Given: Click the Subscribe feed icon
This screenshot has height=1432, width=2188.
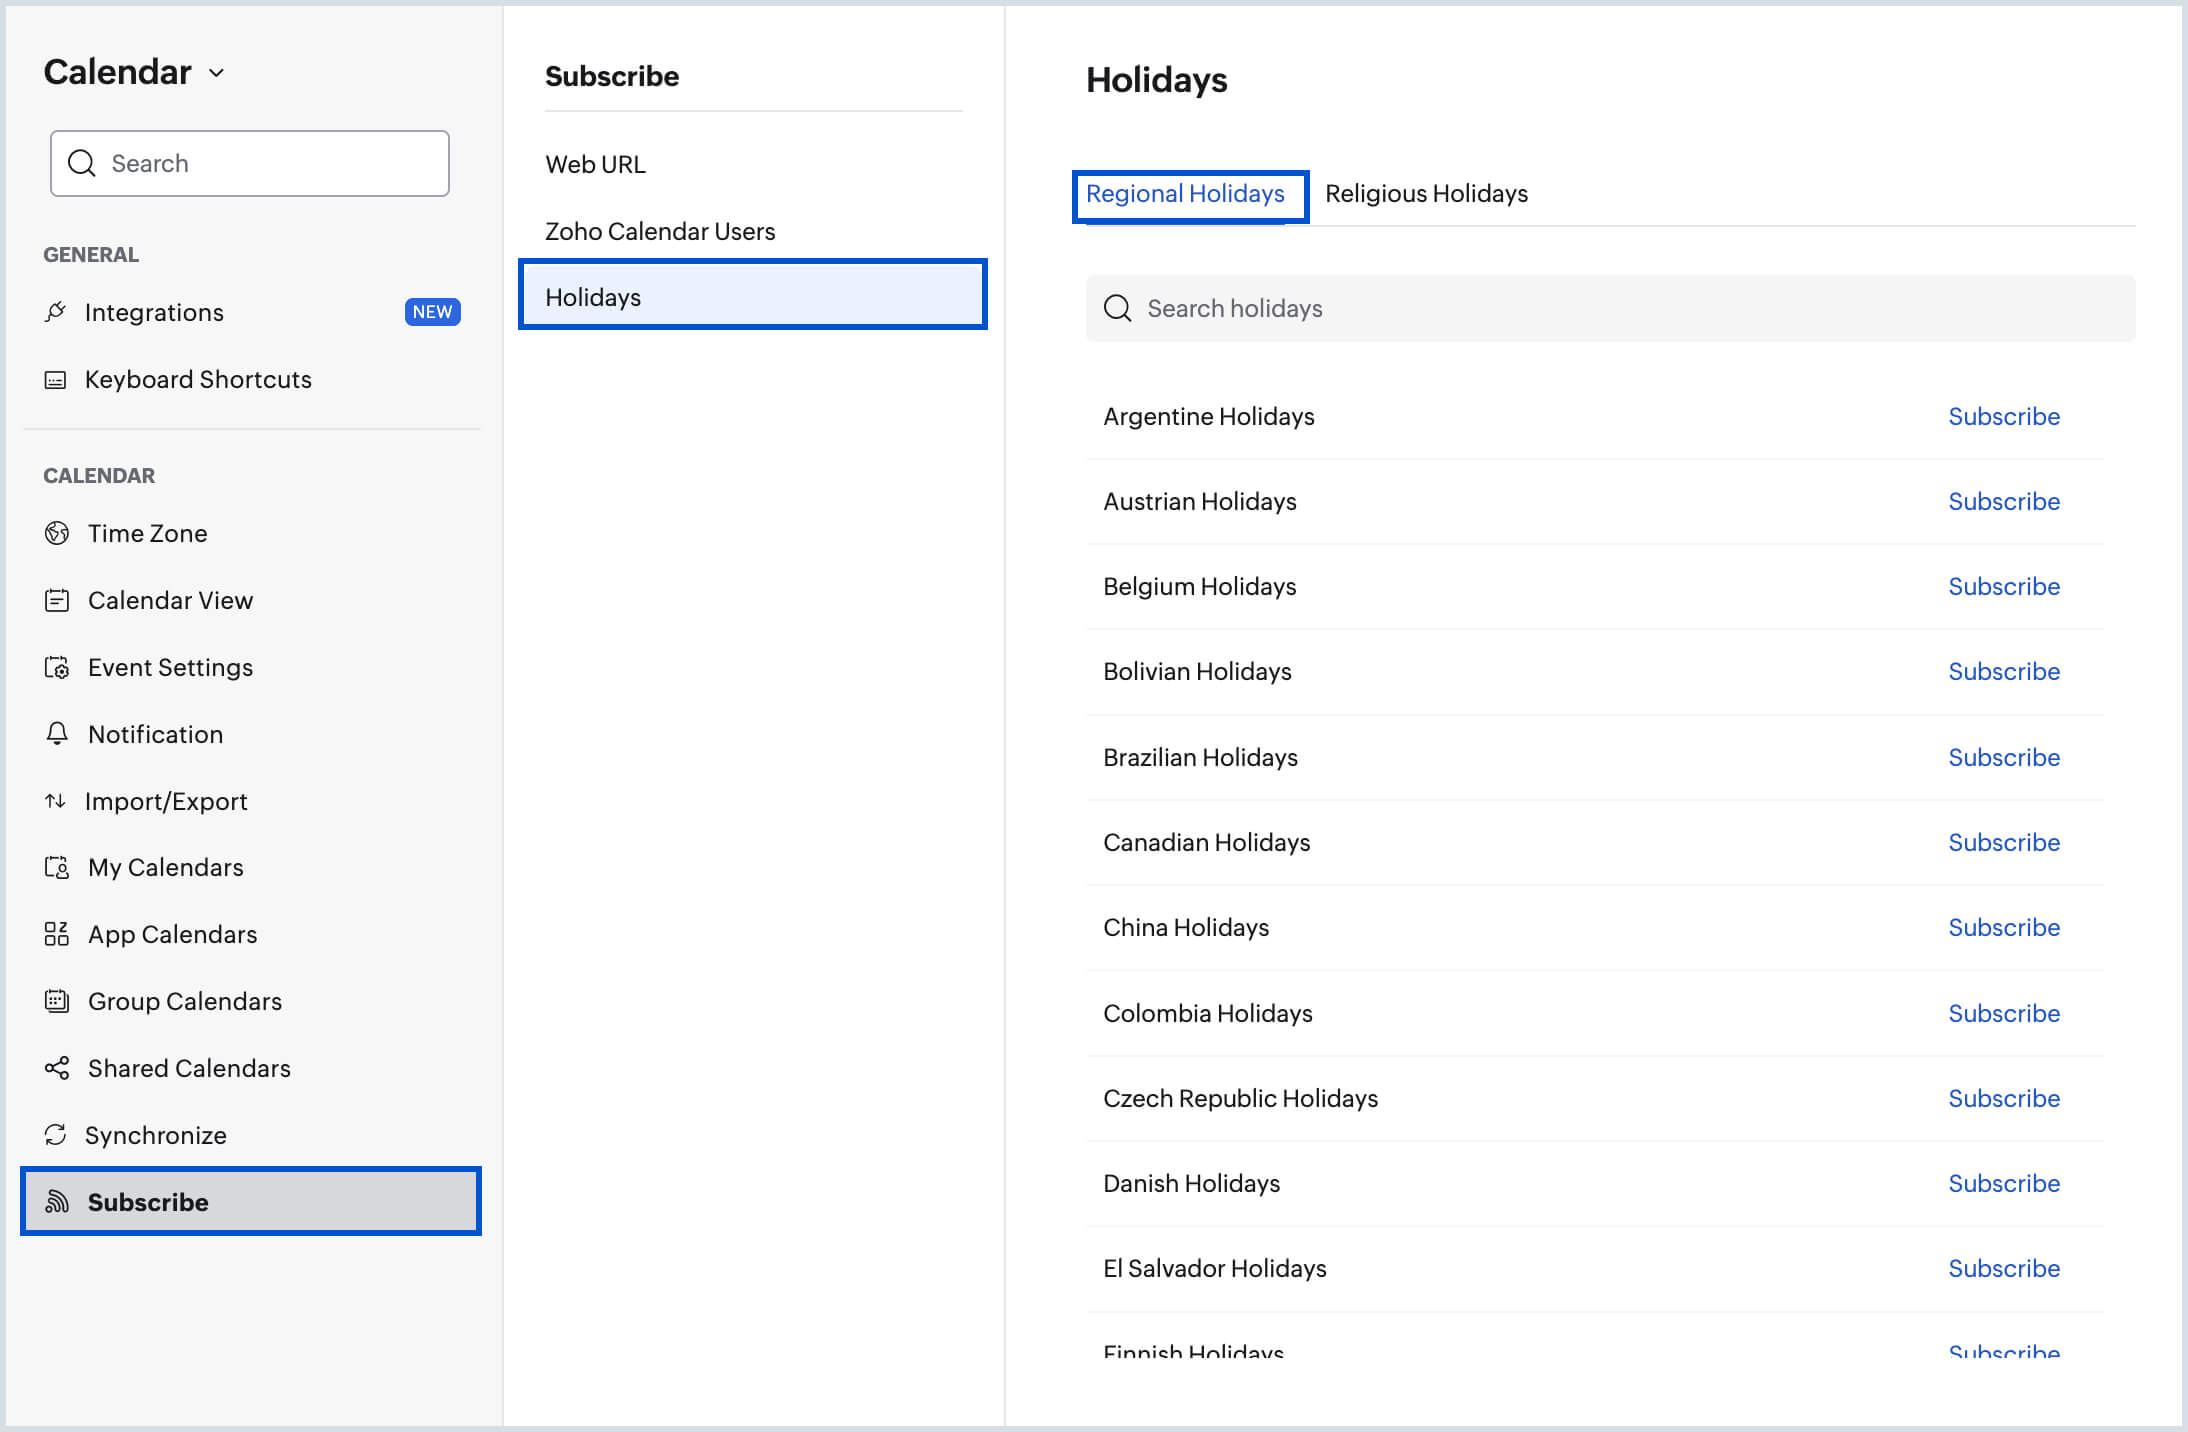Looking at the screenshot, I should pyautogui.click(x=57, y=1202).
